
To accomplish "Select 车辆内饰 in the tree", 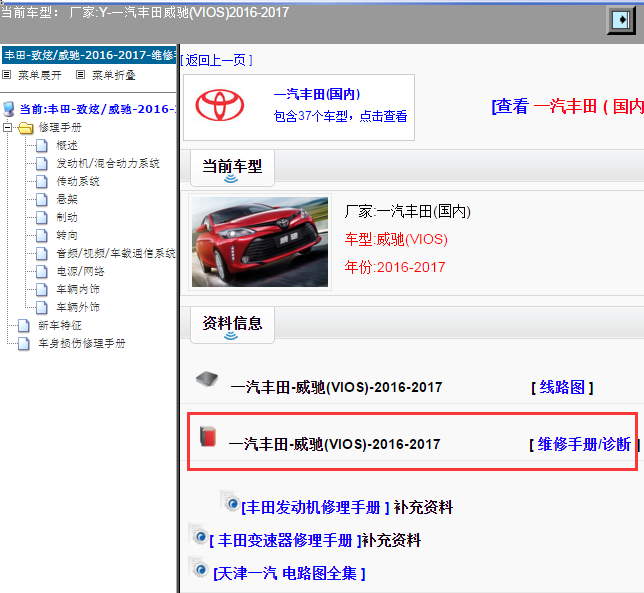I will pos(78,290).
